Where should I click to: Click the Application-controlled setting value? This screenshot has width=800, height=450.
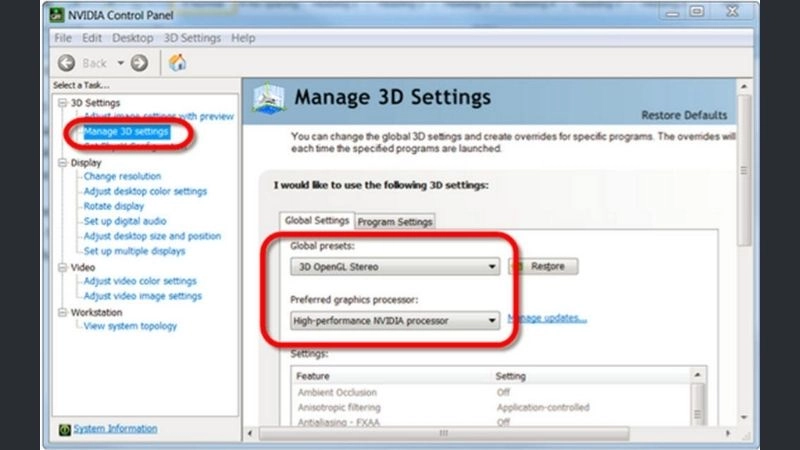pyautogui.click(x=543, y=407)
